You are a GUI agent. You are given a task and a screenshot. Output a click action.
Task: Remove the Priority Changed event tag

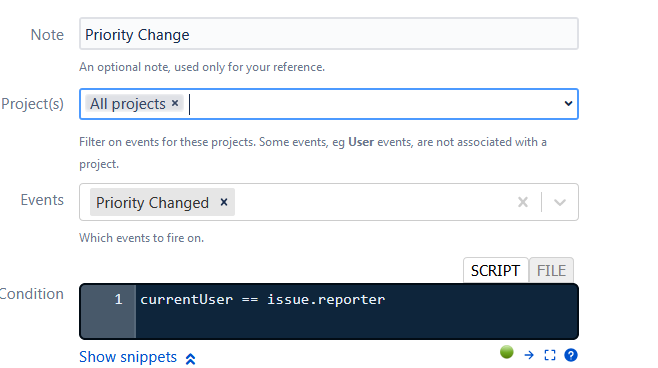click(x=224, y=202)
